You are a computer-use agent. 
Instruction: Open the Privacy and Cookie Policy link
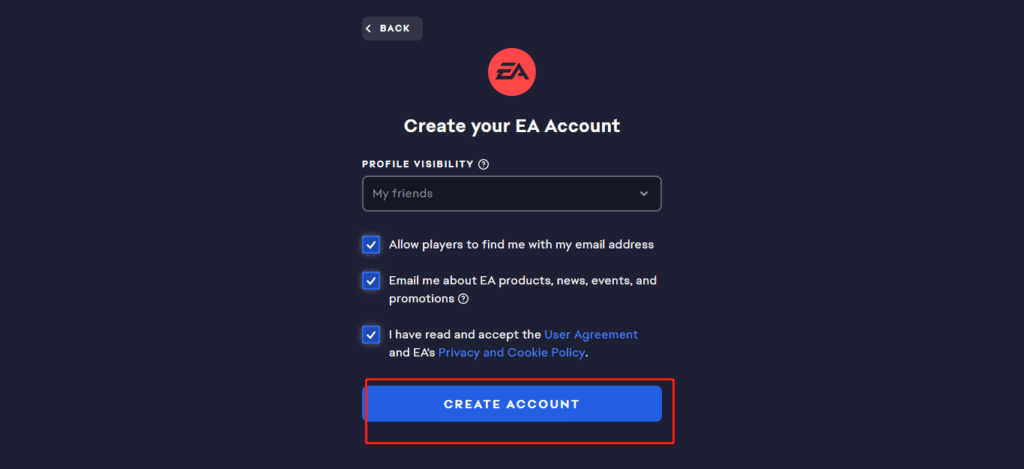pos(511,353)
